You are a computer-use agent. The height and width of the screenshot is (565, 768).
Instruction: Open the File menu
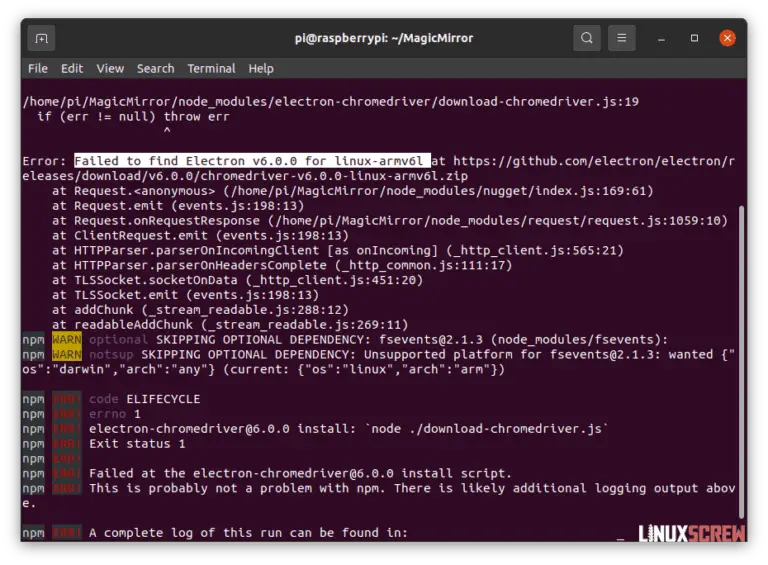[x=38, y=68]
